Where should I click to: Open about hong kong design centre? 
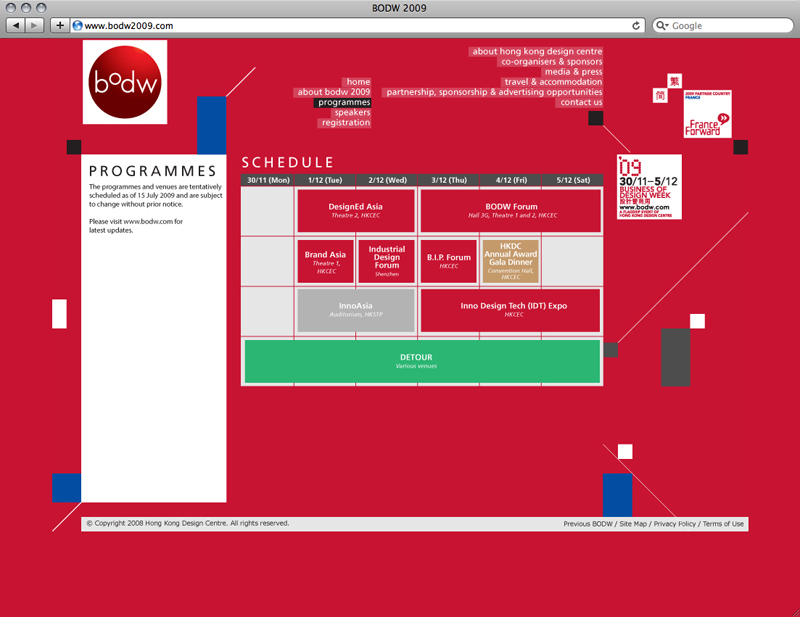537,51
